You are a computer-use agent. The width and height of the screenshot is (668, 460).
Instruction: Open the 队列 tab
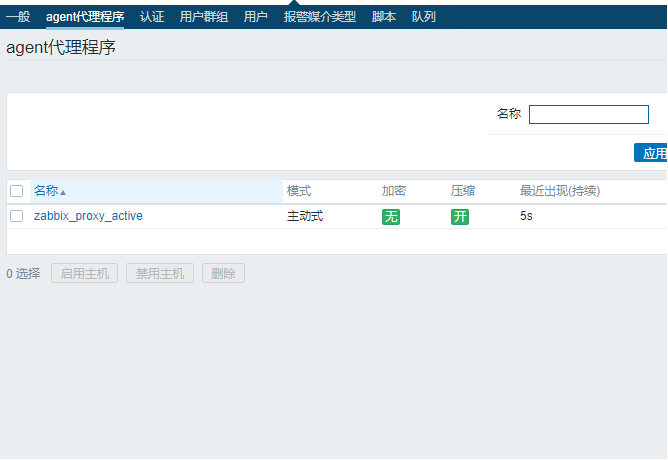pyautogui.click(x=423, y=17)
